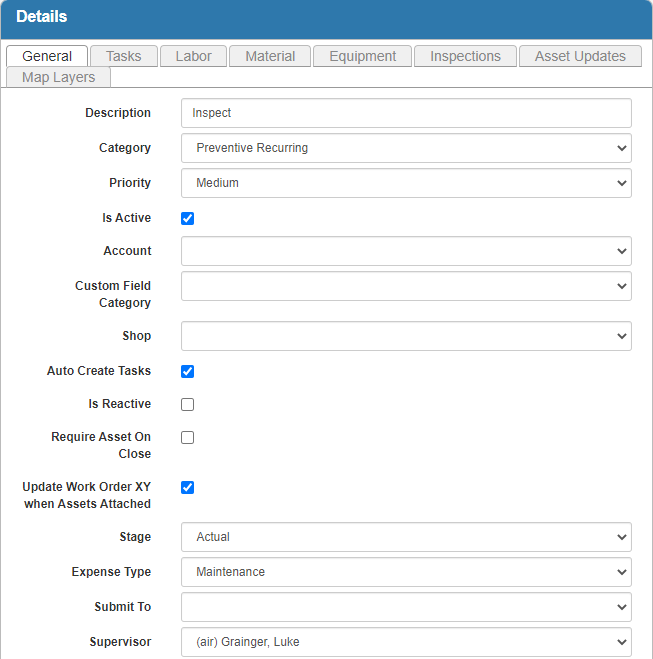Switch to Asset Updates tab

580,56
